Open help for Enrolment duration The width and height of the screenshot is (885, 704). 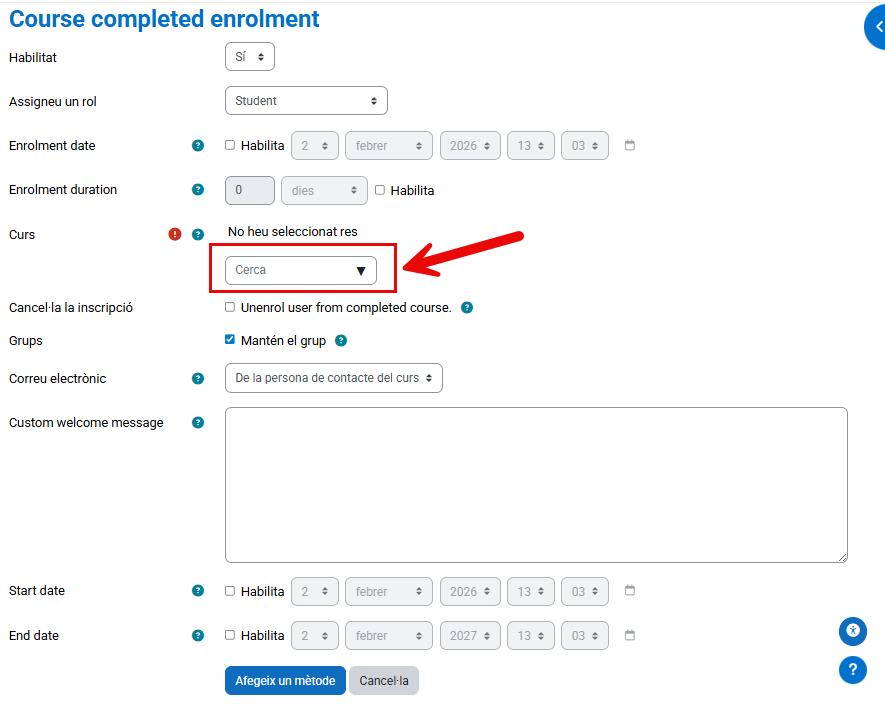(x=198, y=190)
